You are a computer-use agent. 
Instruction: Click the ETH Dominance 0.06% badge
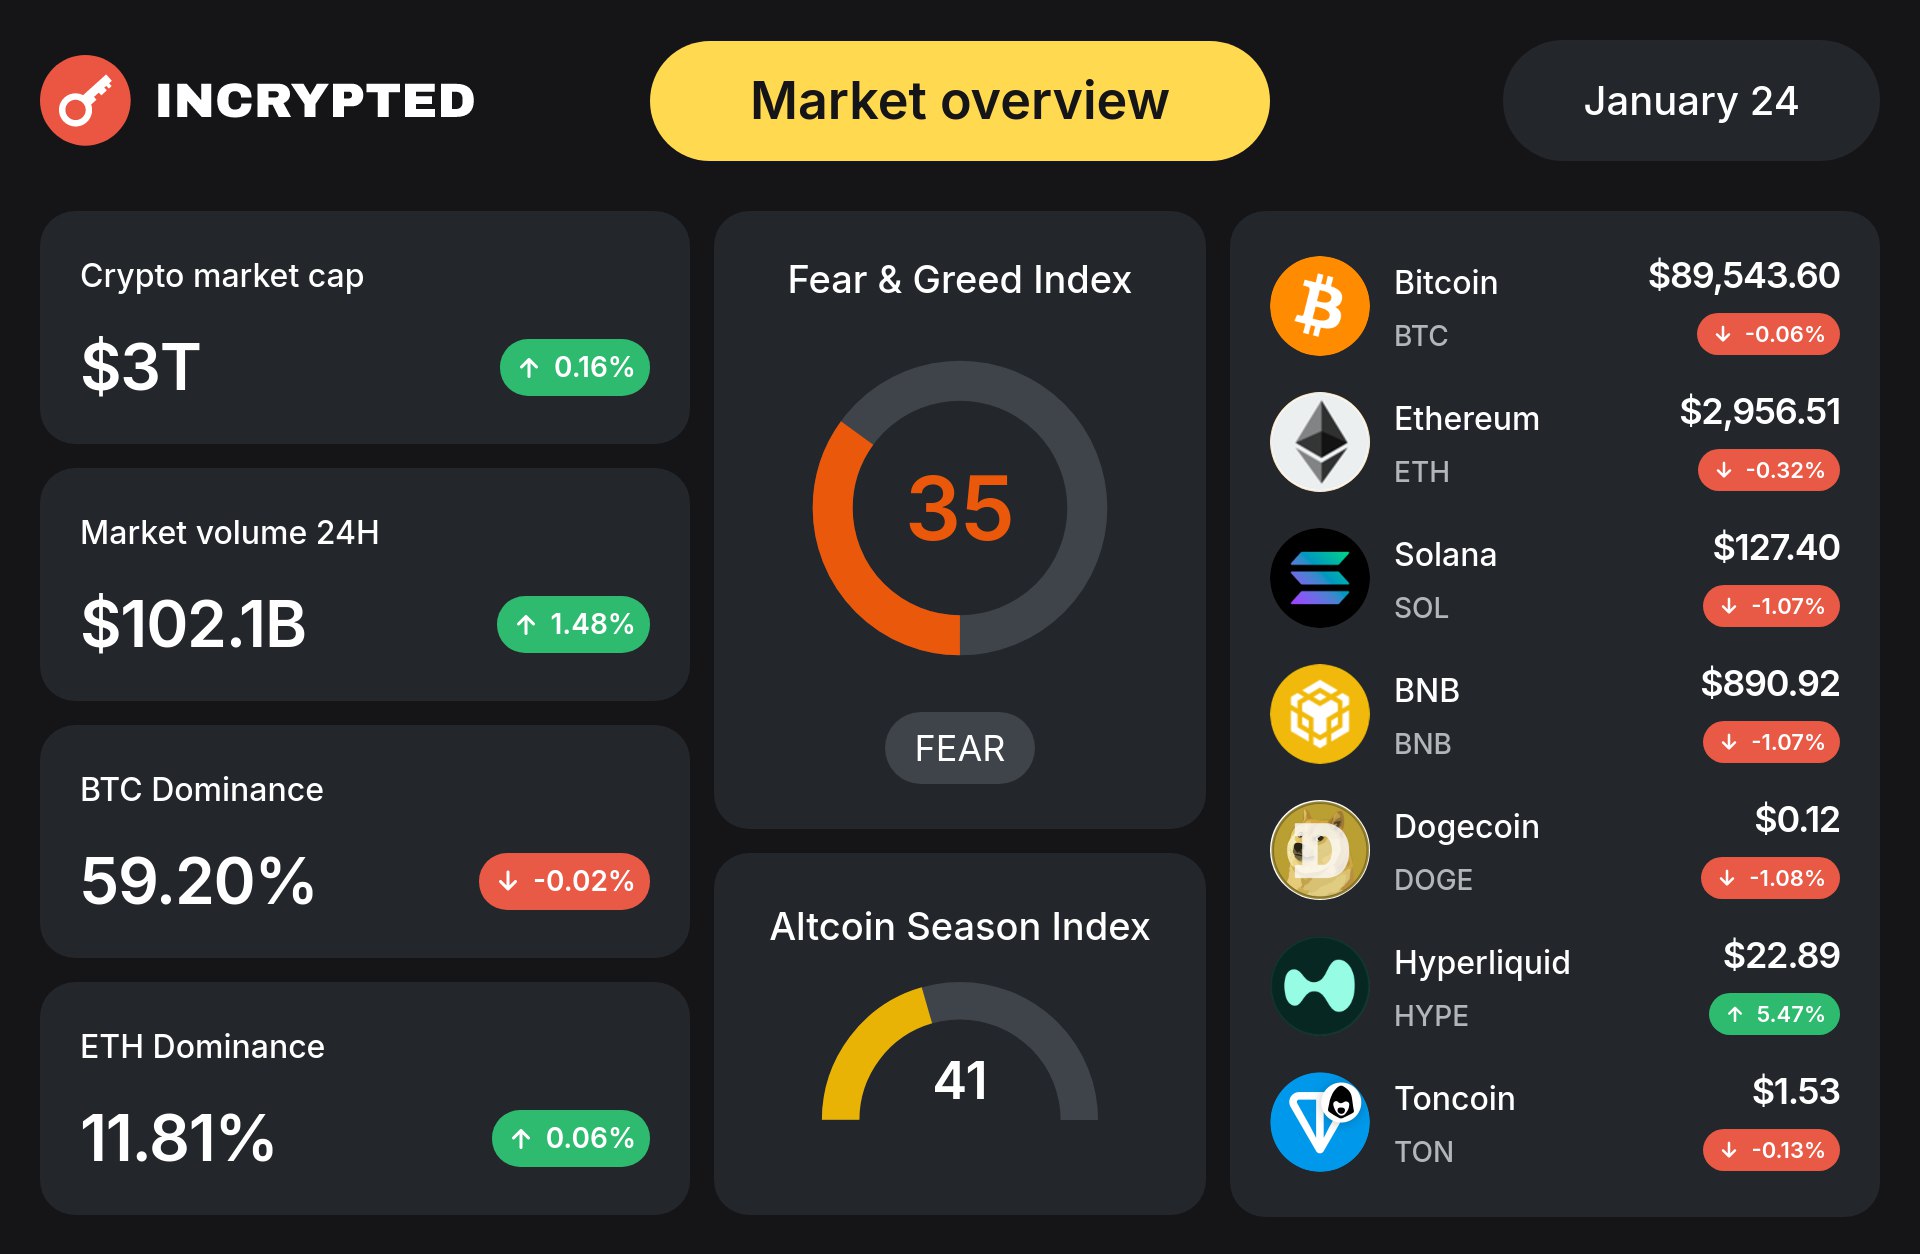(570, 1138)
